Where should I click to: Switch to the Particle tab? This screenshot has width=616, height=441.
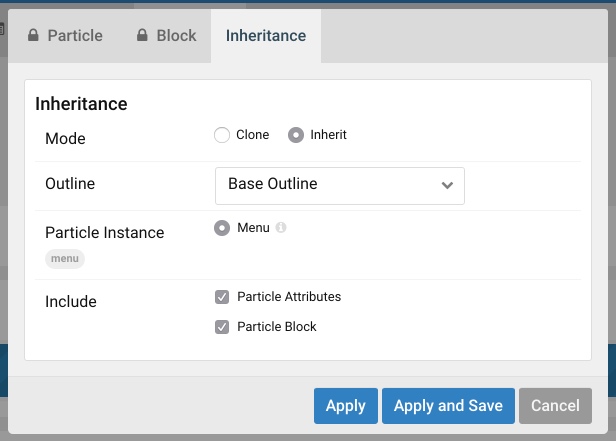64,36
